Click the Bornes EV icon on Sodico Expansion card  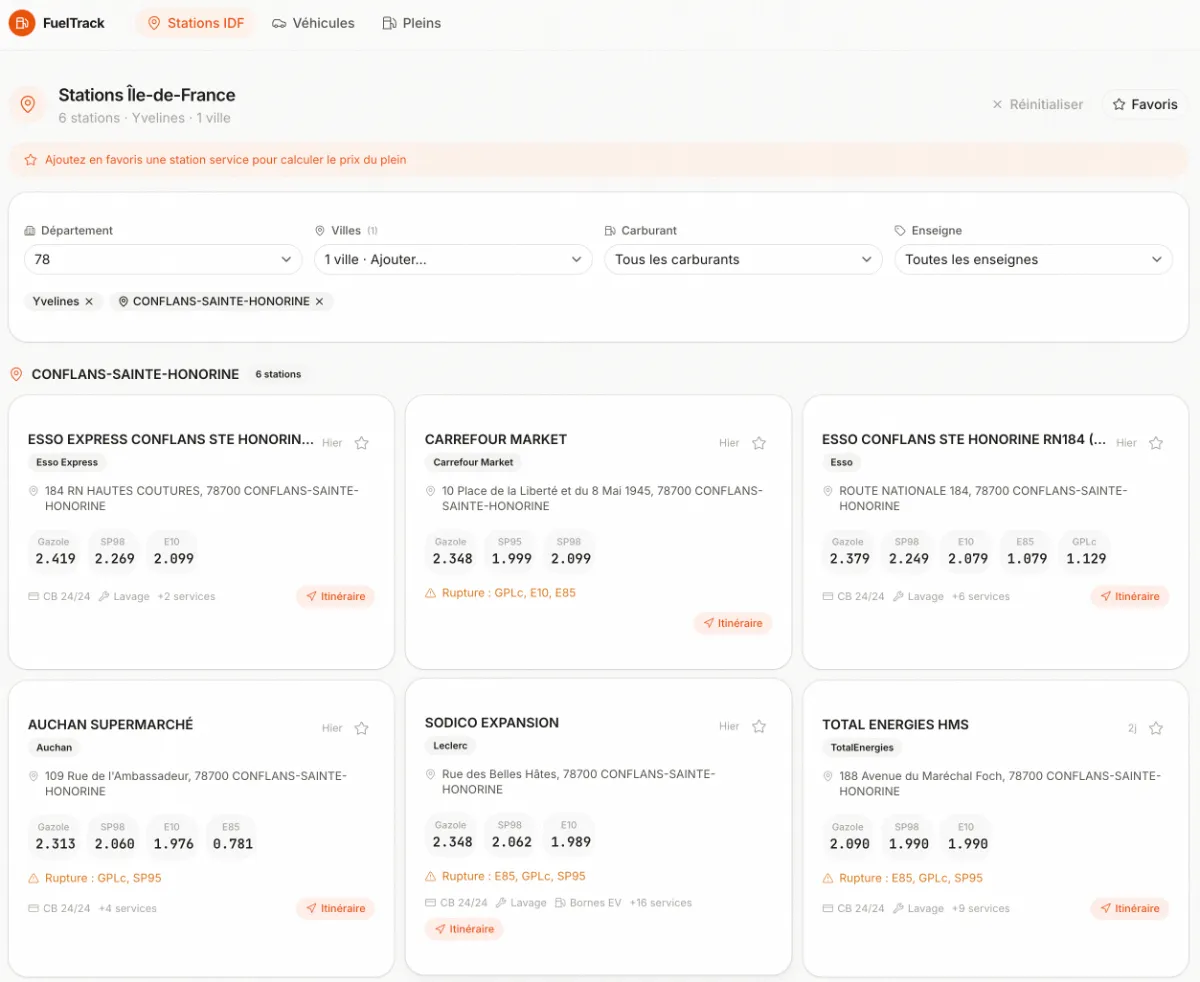coord(558,903)
